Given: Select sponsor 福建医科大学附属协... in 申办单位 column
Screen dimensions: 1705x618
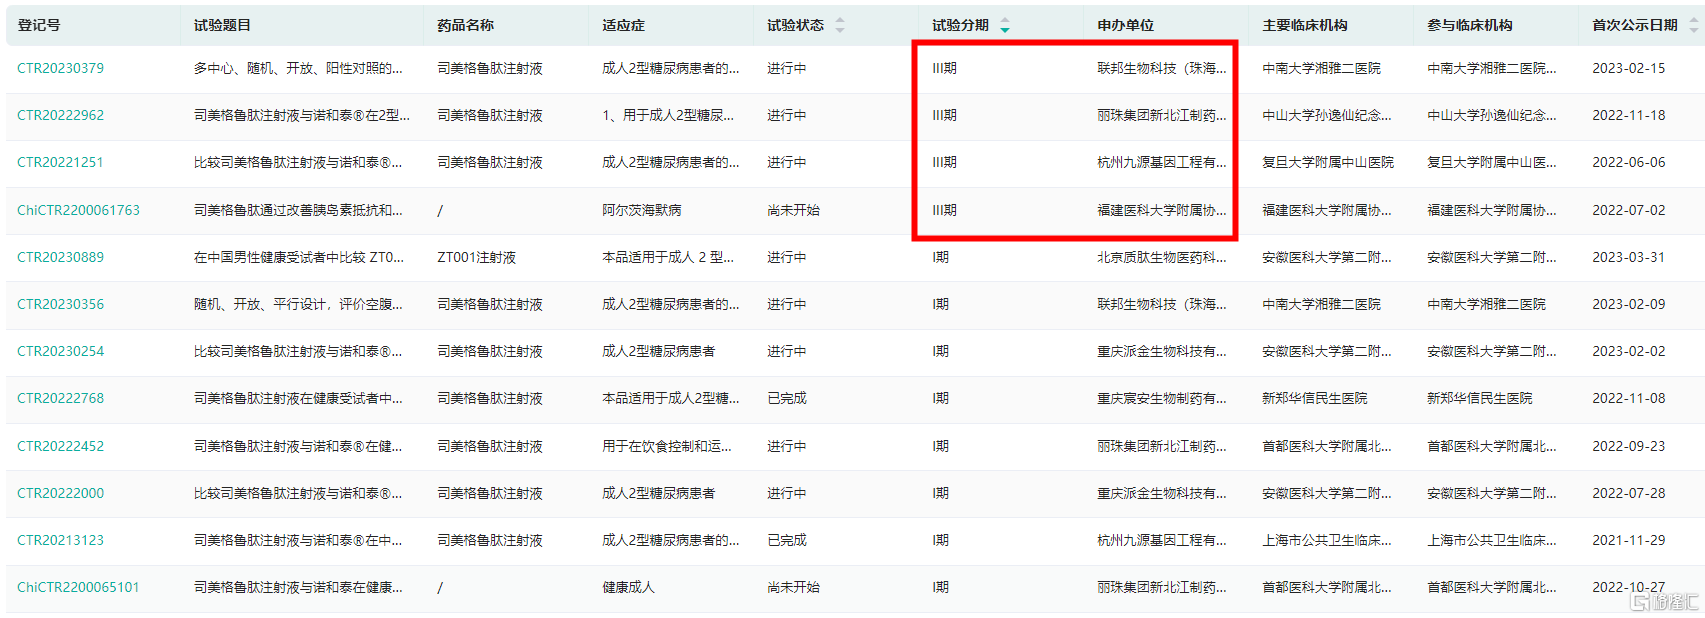Looking at the screenshot, I should [x=1161, y=210].
